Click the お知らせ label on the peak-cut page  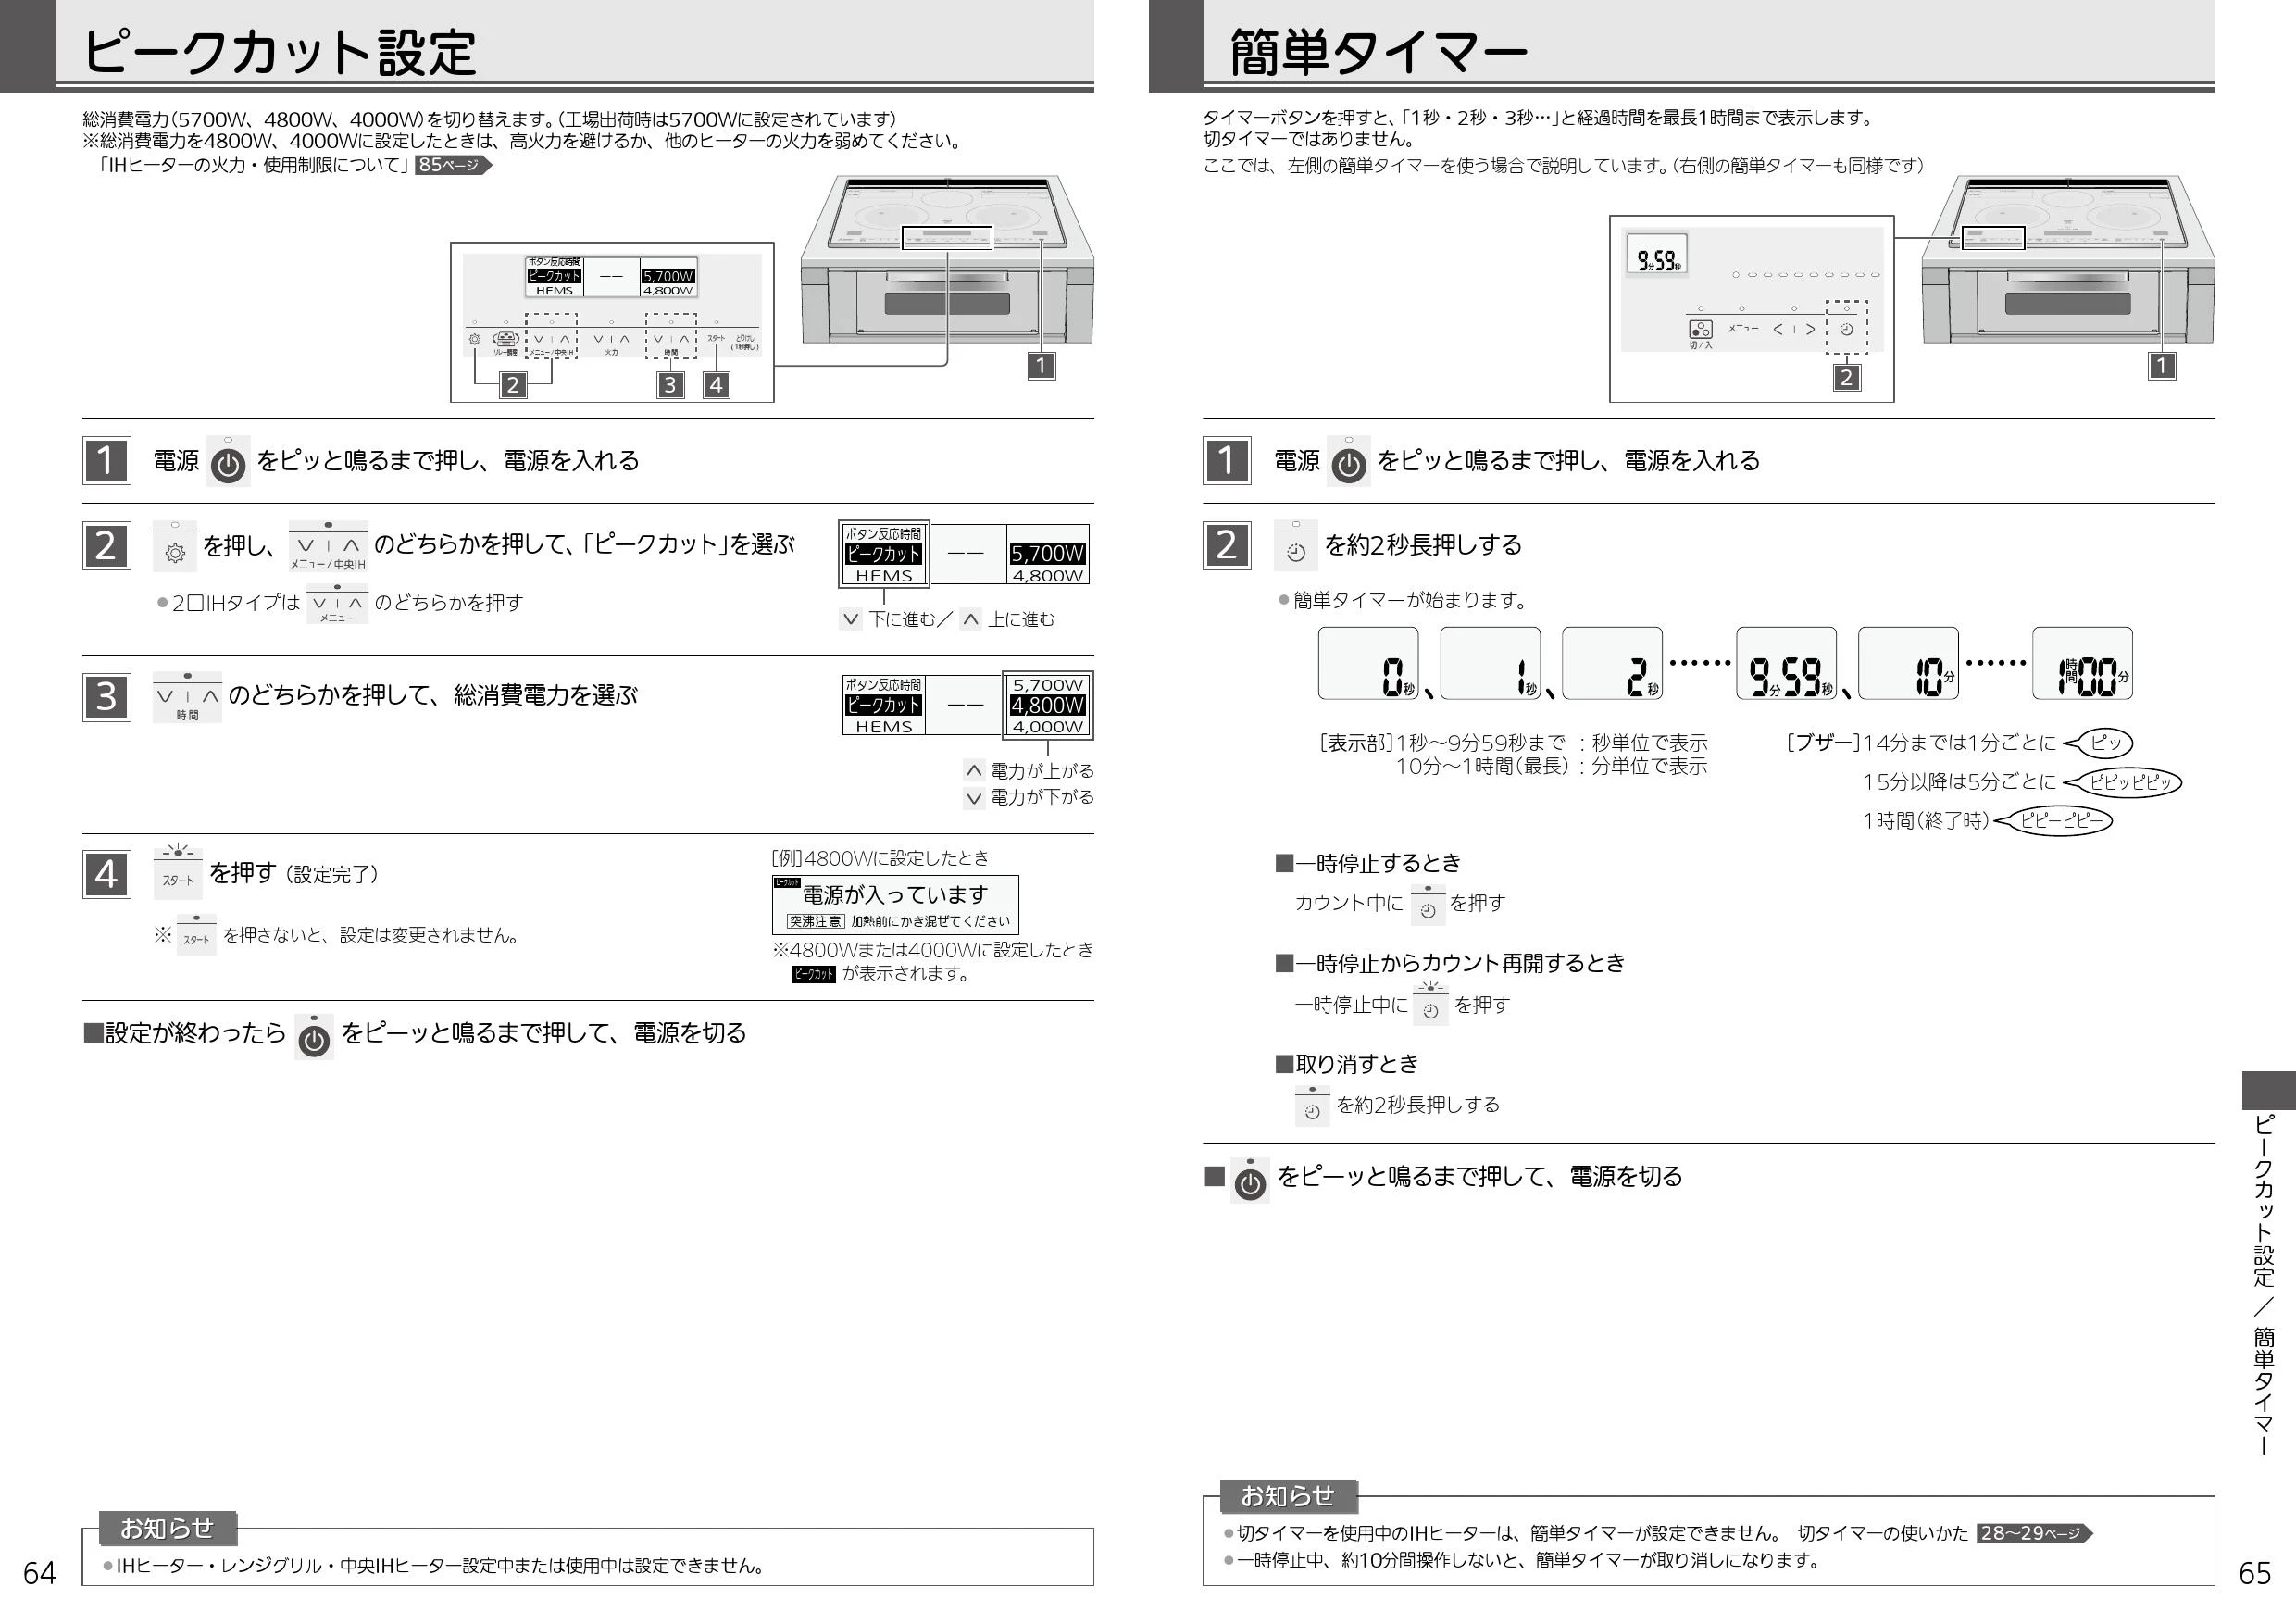tap(168, 1528)
